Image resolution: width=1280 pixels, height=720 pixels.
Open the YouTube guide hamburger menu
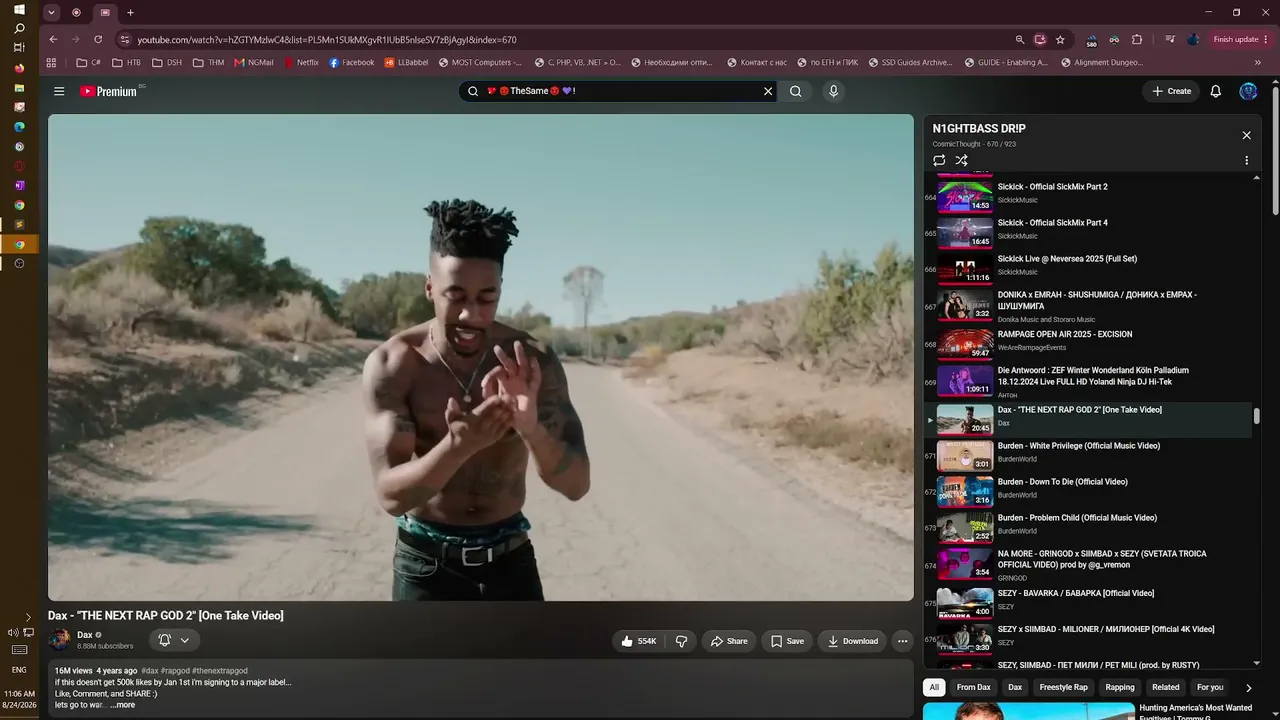point(59,91)
